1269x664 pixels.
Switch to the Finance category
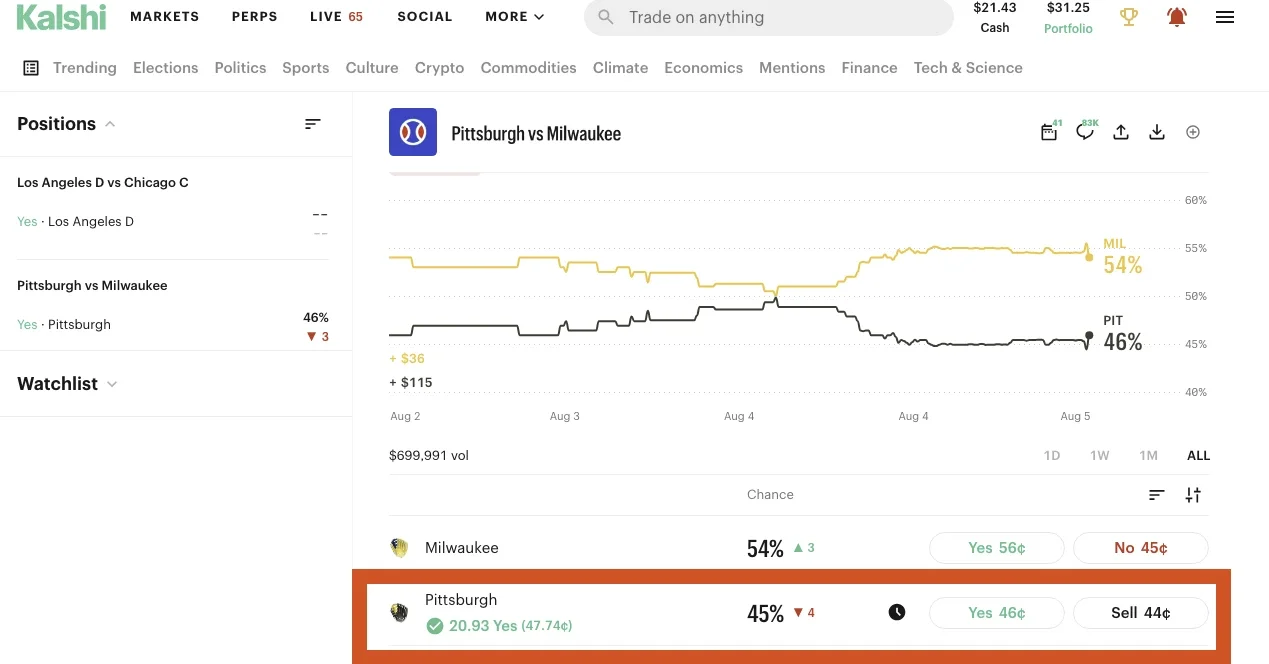(869, 68)
